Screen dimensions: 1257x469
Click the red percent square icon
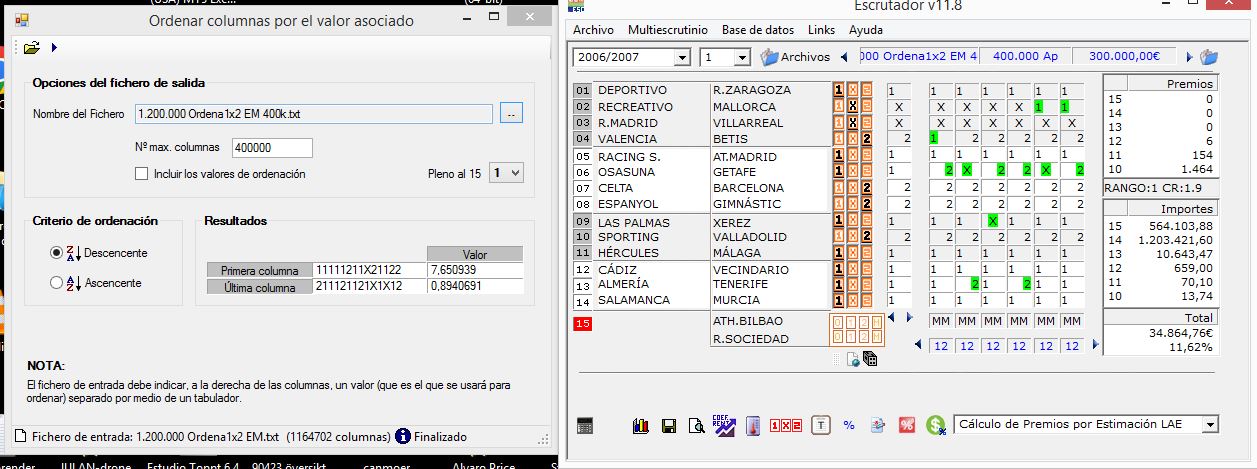pyautogui.click(x=907, y=425)
